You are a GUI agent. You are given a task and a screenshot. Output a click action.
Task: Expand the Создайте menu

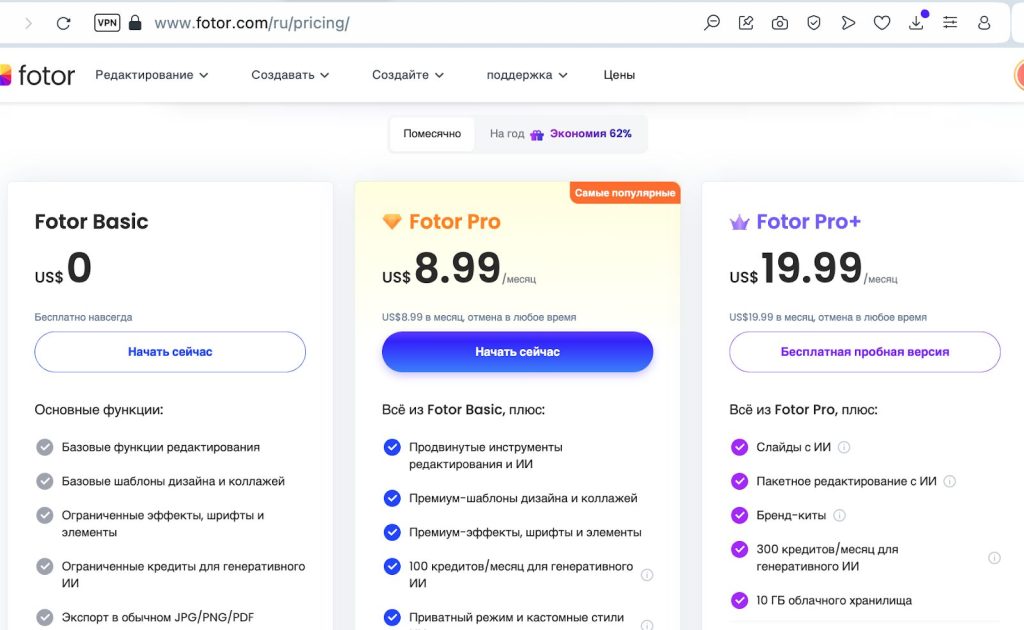(408, 75)
